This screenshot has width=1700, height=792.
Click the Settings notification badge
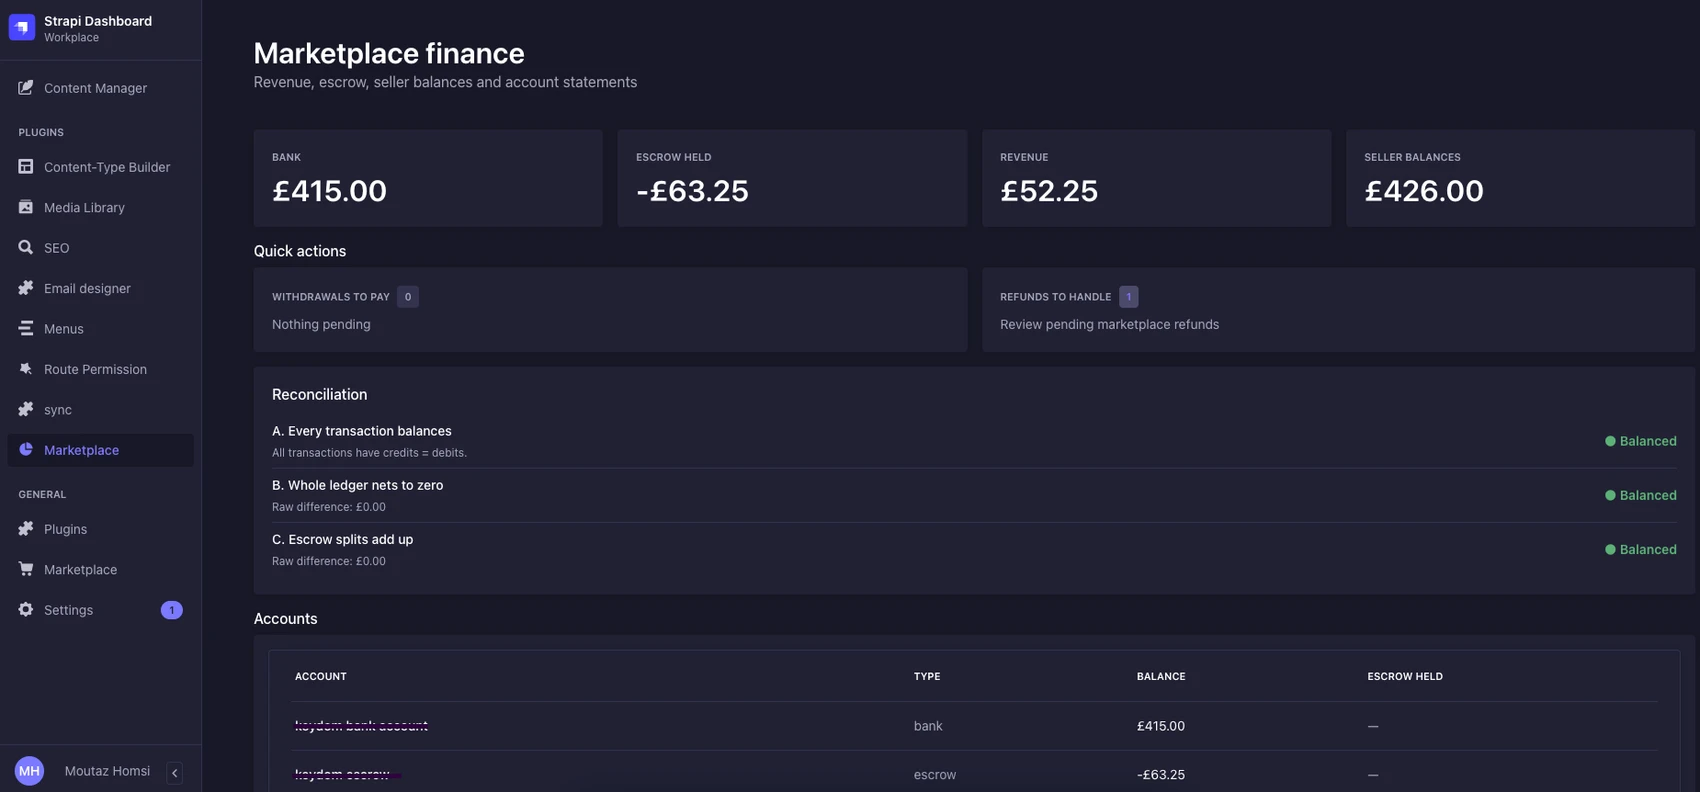tap(172, 610)
